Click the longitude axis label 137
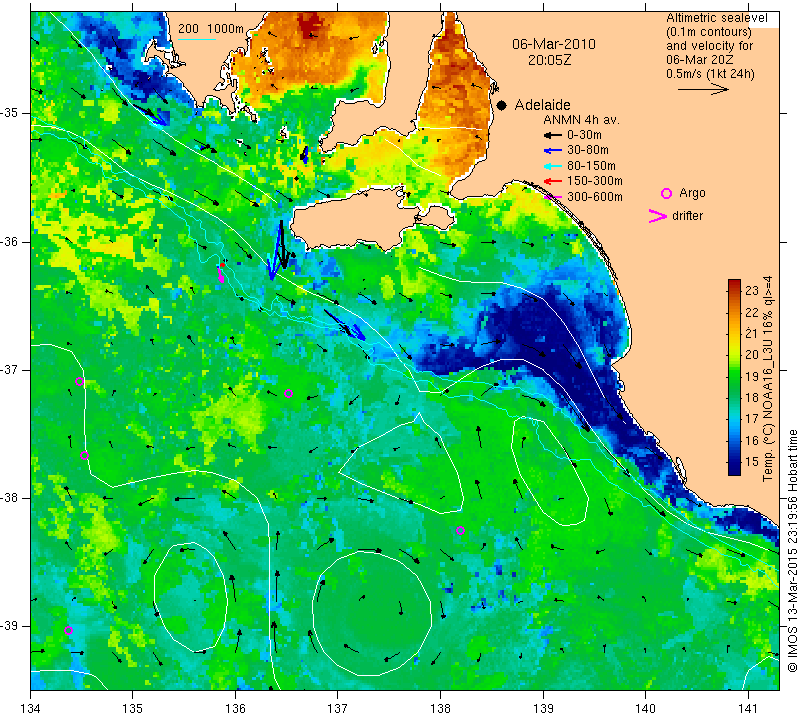This screenshot has width=800, height=720. pyautogui.click(x=338, y=708)
